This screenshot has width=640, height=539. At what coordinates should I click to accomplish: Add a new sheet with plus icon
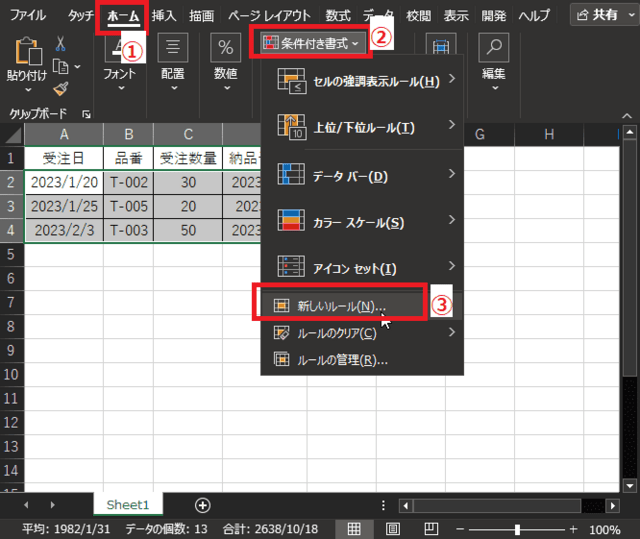pos(203,505)
